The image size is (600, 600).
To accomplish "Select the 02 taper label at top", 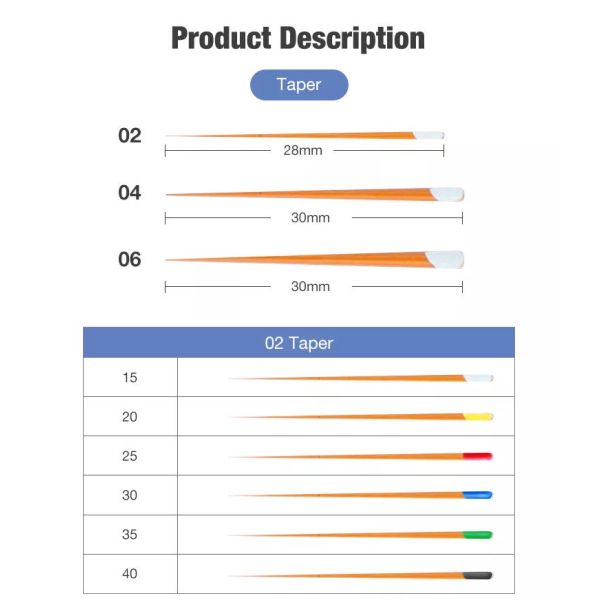I will point(130,135).
